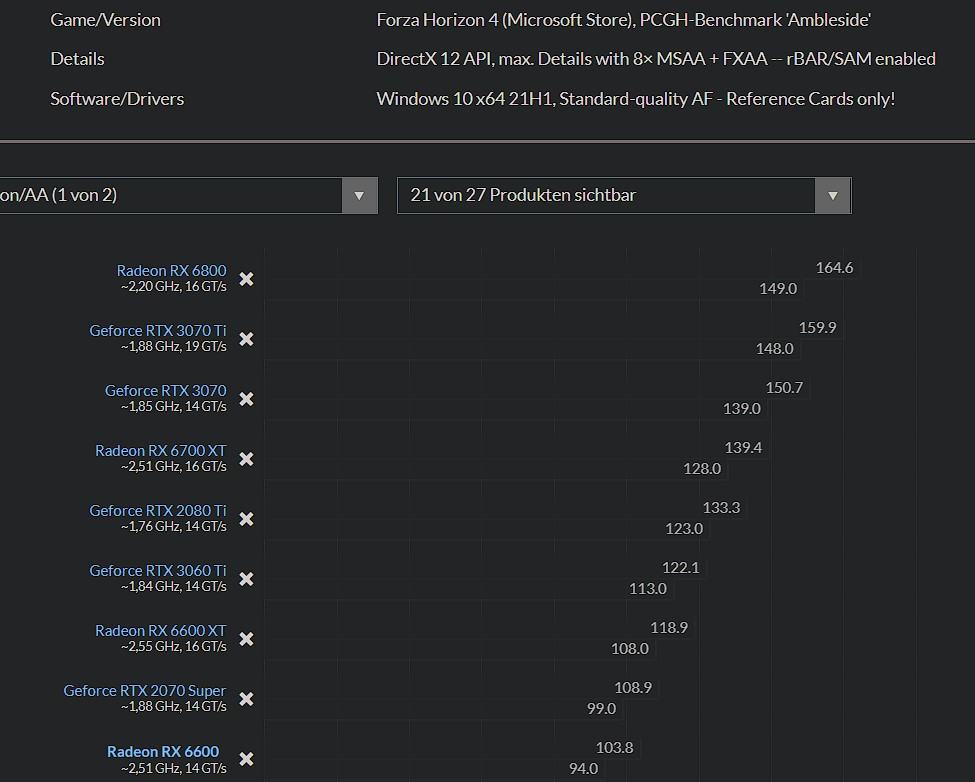Select the 123.0 value of RTX 2080 Ti
The width and height of the screenshot is (975, 782).
684,528
